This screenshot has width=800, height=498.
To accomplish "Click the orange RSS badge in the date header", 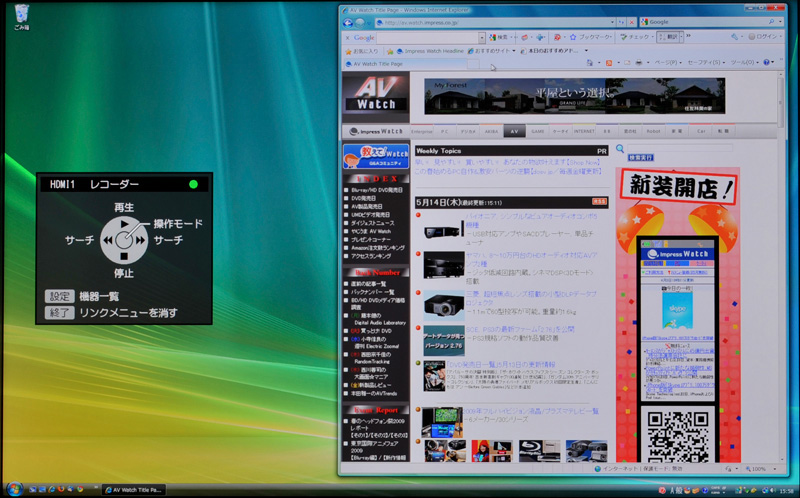I will [x=599, y=202].
